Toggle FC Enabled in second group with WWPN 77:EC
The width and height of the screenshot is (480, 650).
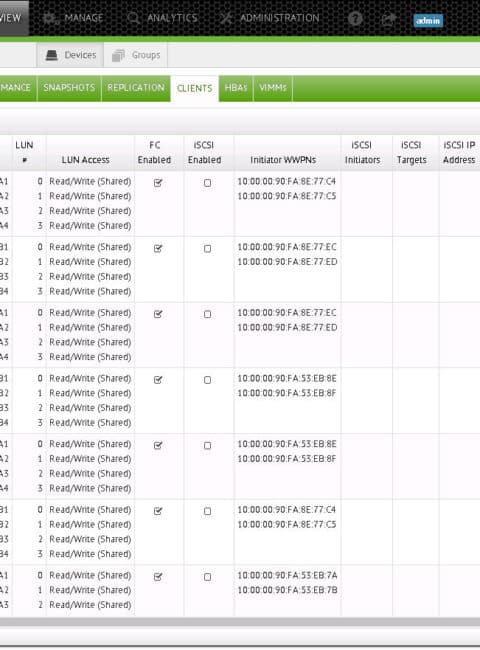(x=158, y=248)
